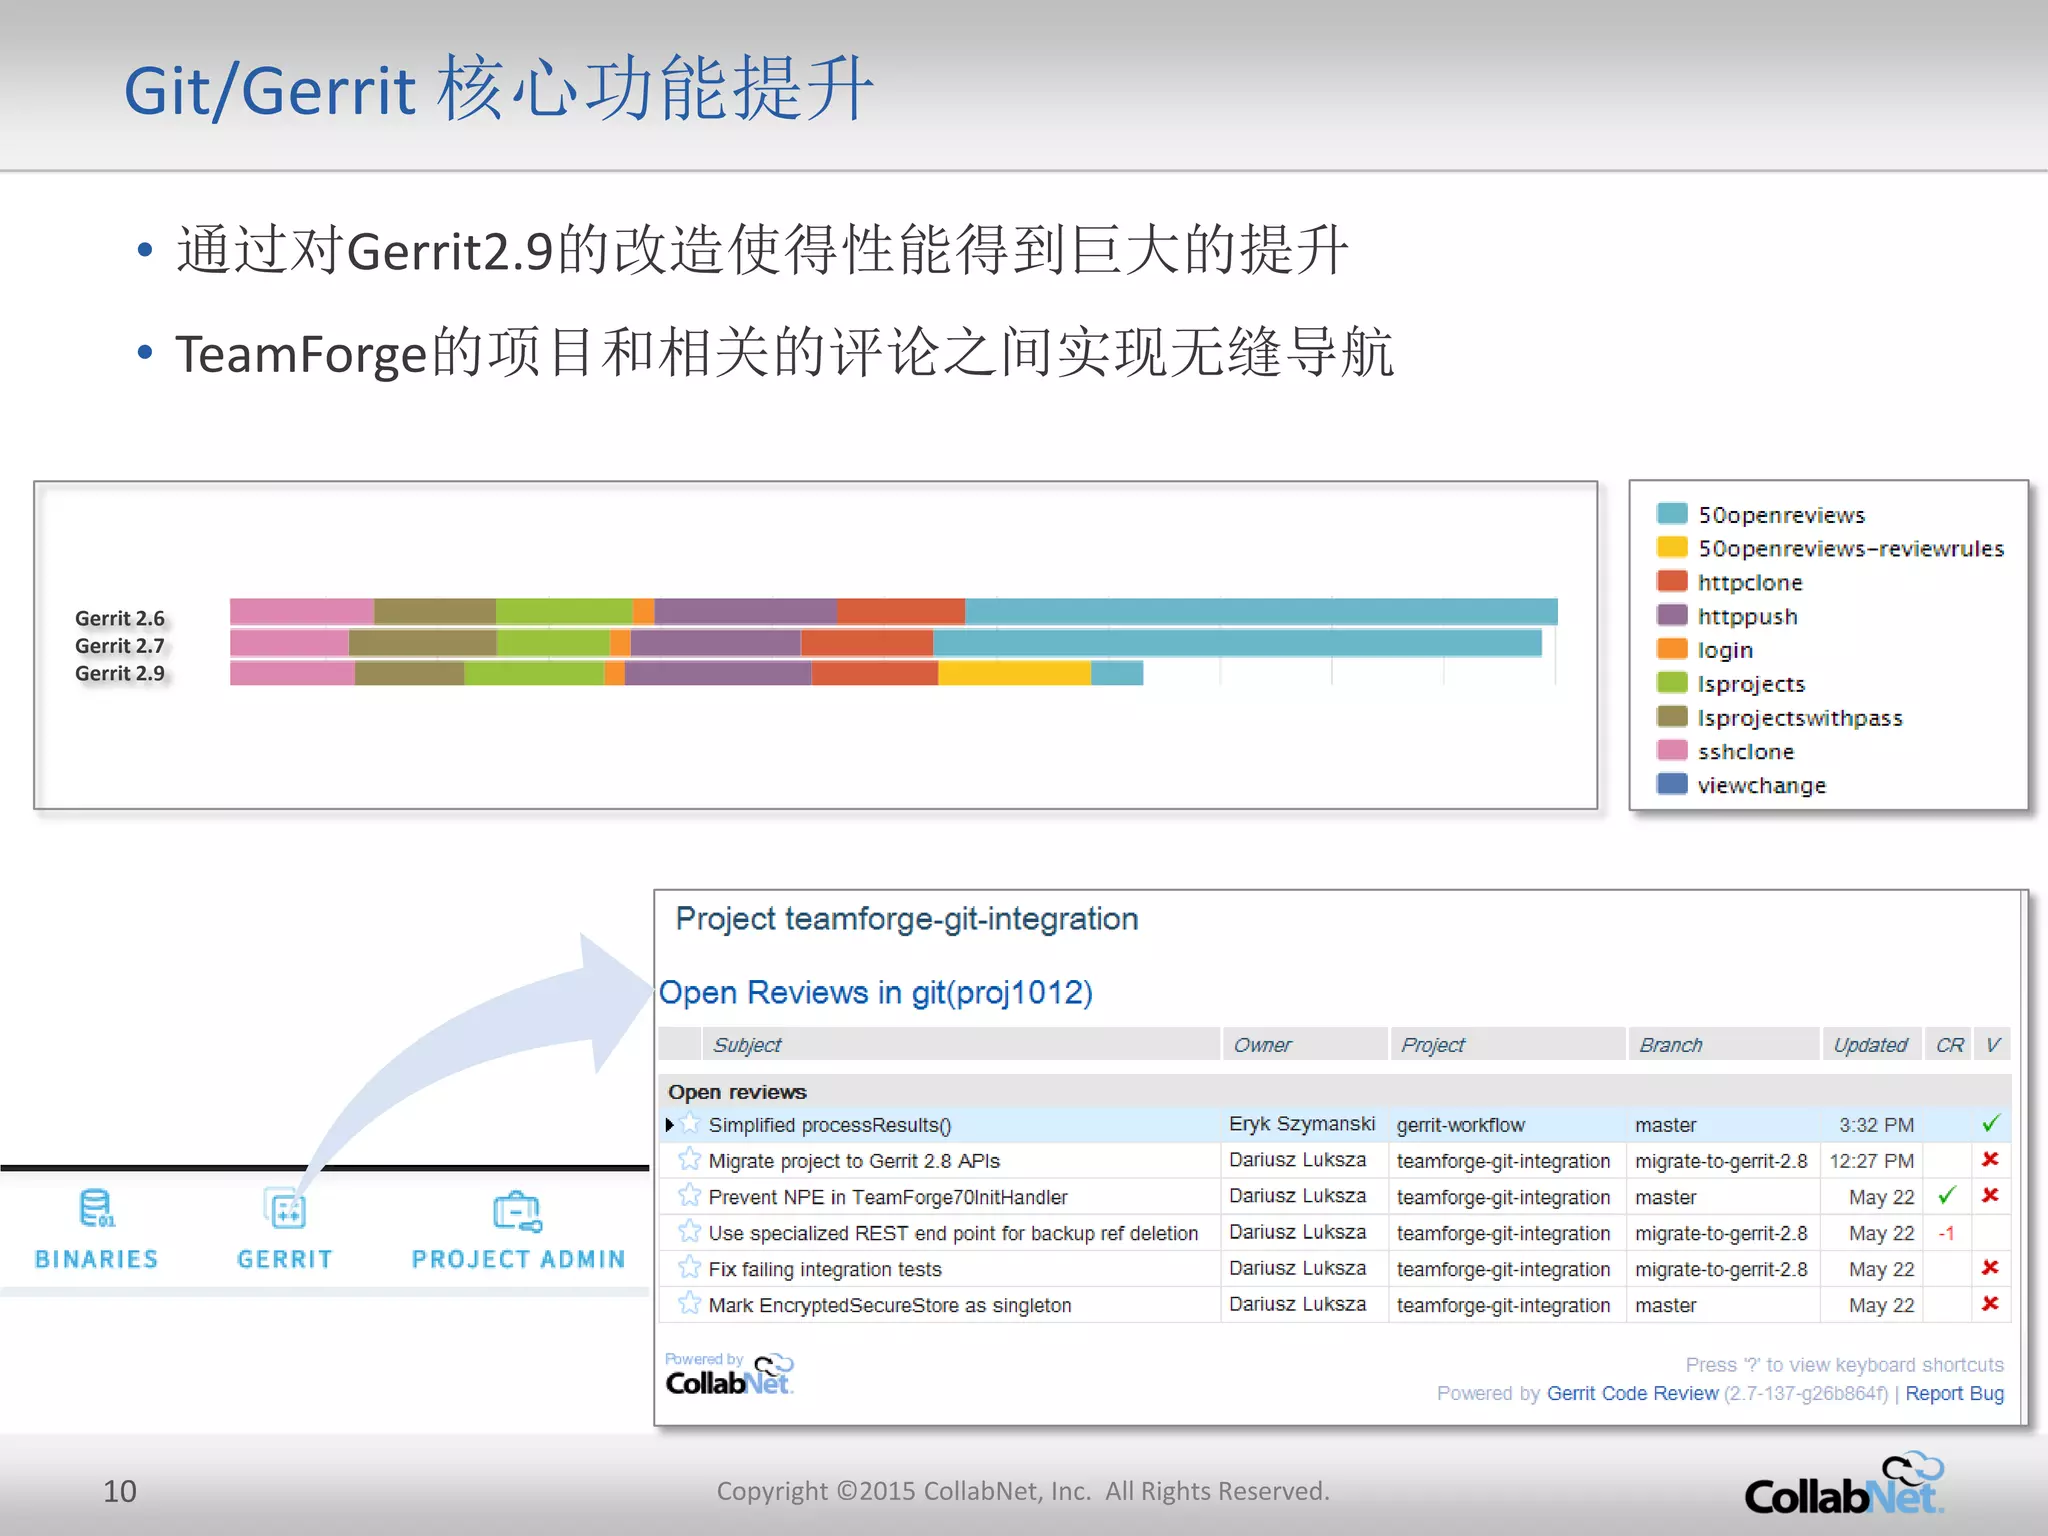Open the Gerrit Code Review link

pos(1632,1394)
